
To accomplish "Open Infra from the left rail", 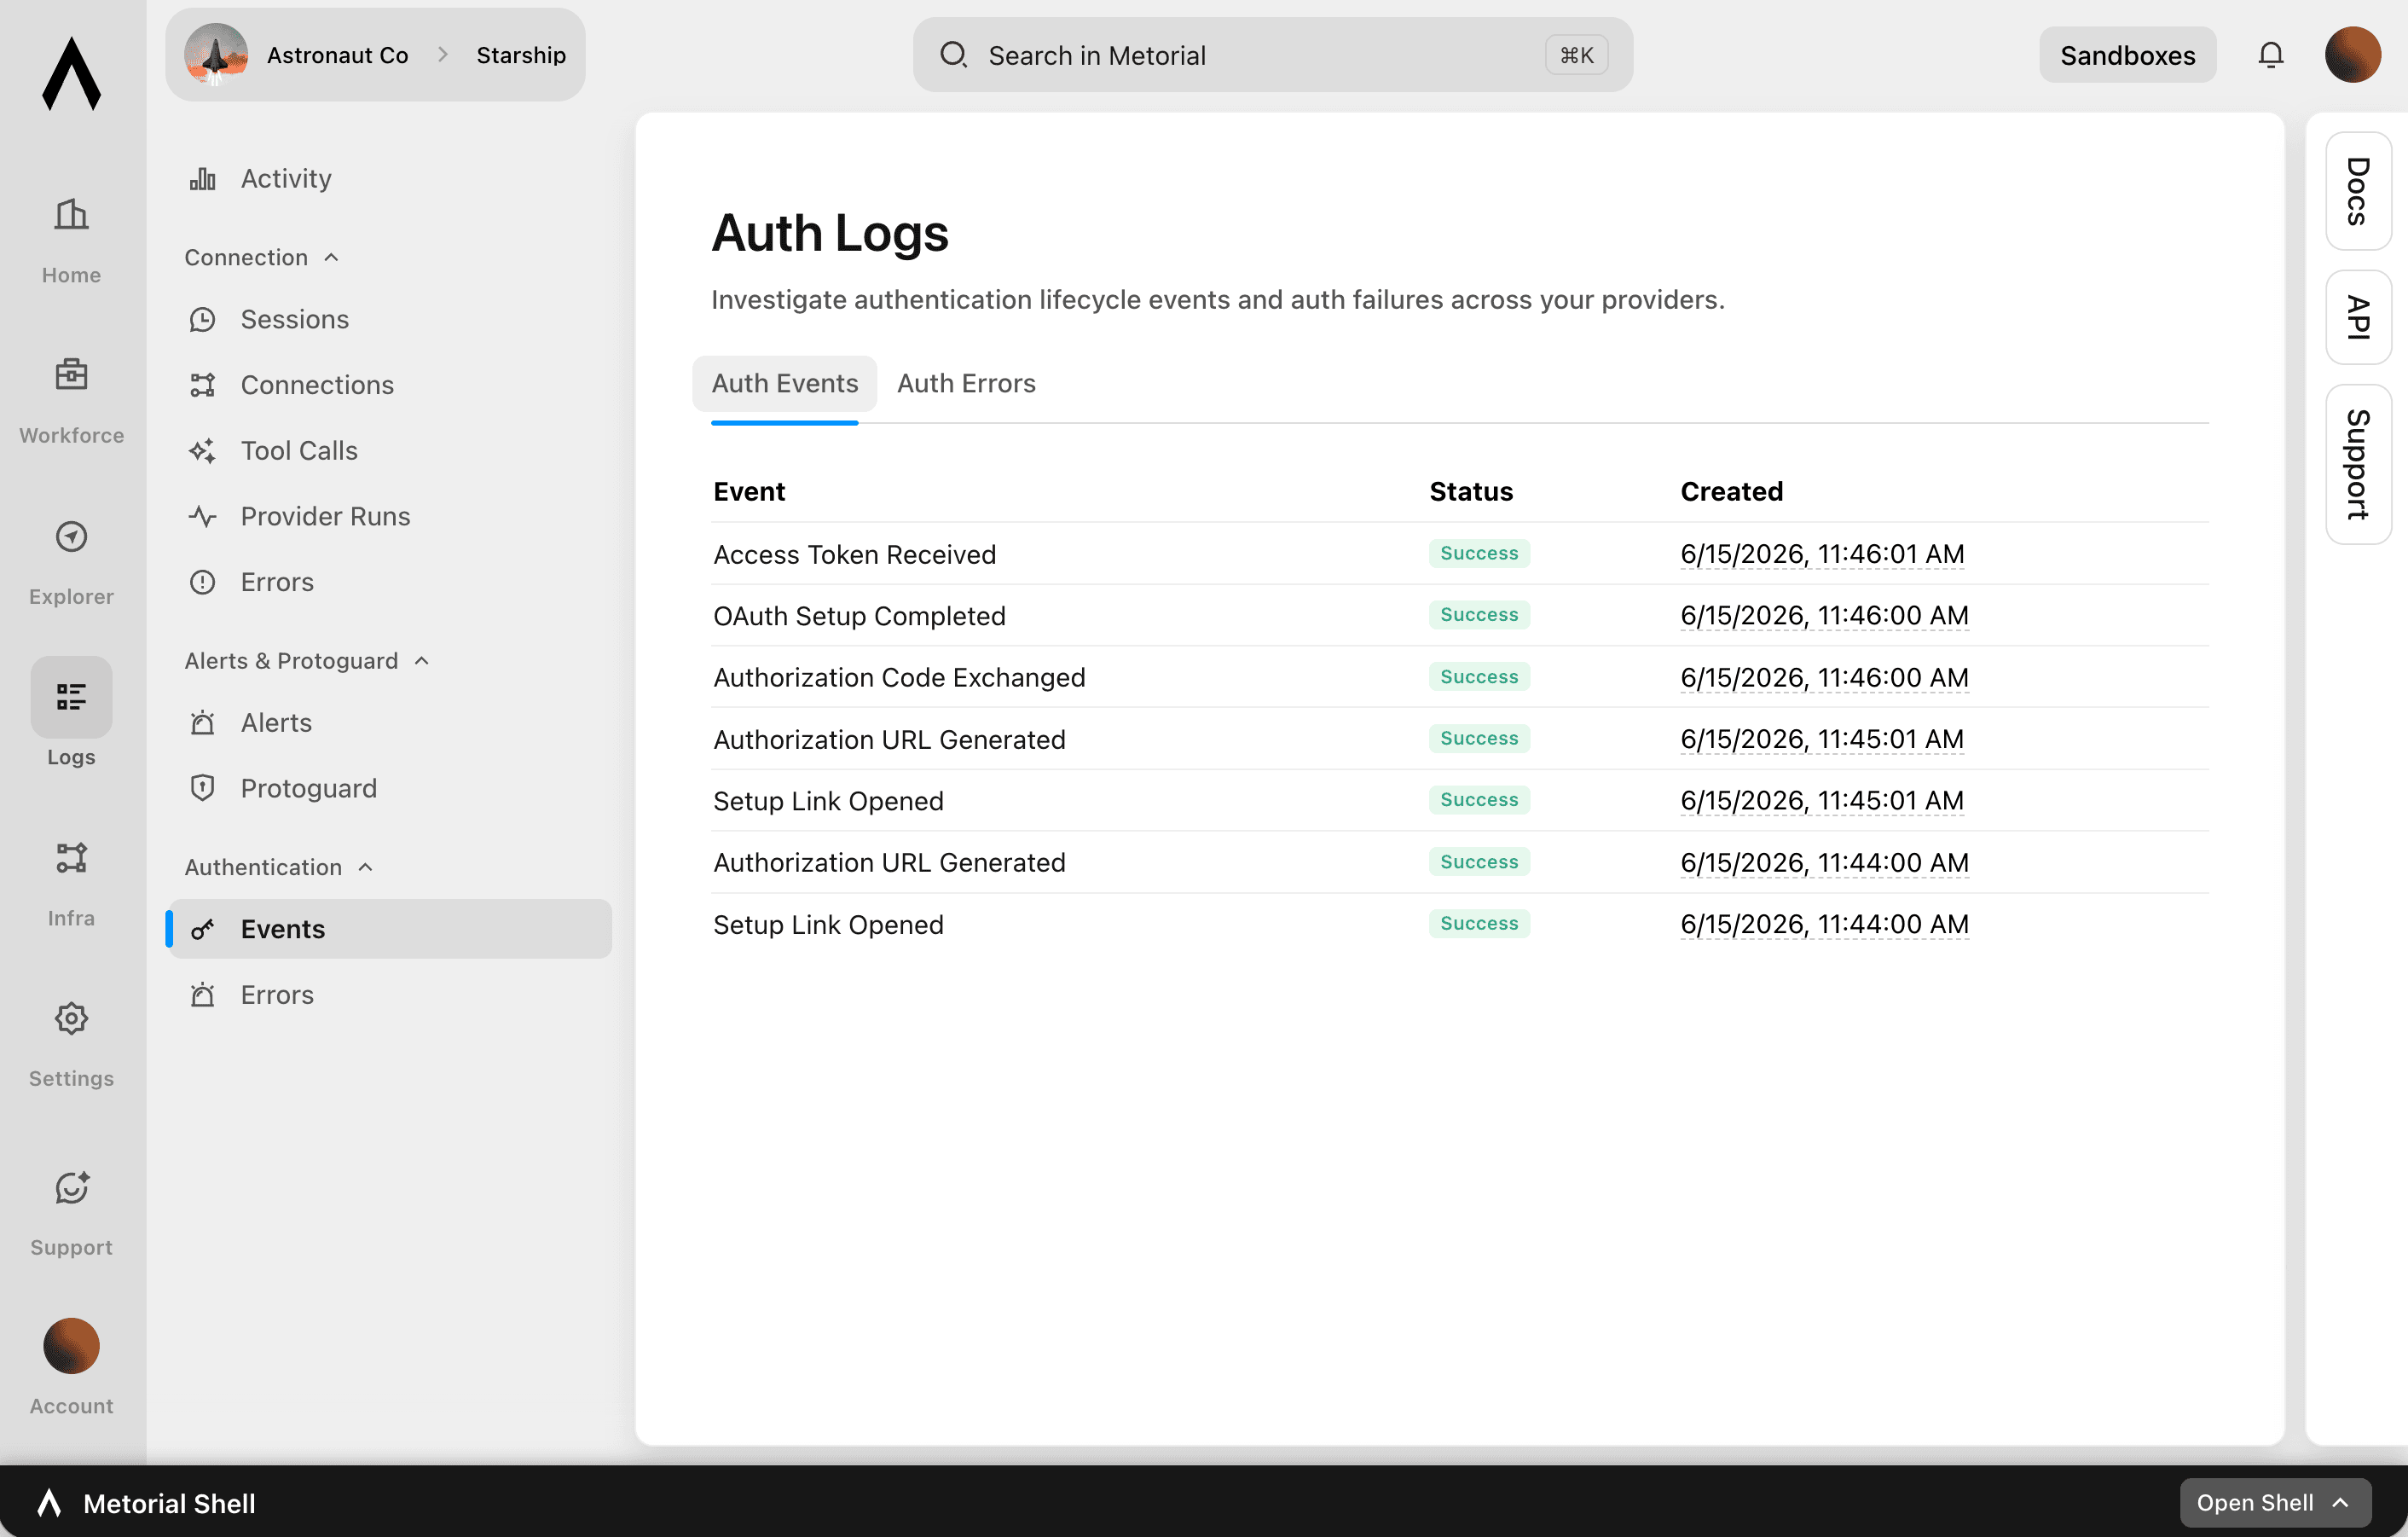I will (71, 884).
